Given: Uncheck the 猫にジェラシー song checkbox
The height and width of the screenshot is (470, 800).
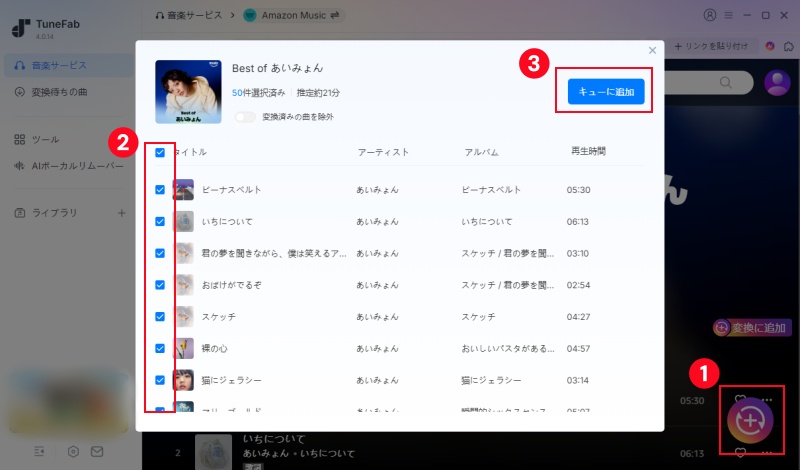Looking at the screenshot, I should pyautogui.click(x=160, y=380).
